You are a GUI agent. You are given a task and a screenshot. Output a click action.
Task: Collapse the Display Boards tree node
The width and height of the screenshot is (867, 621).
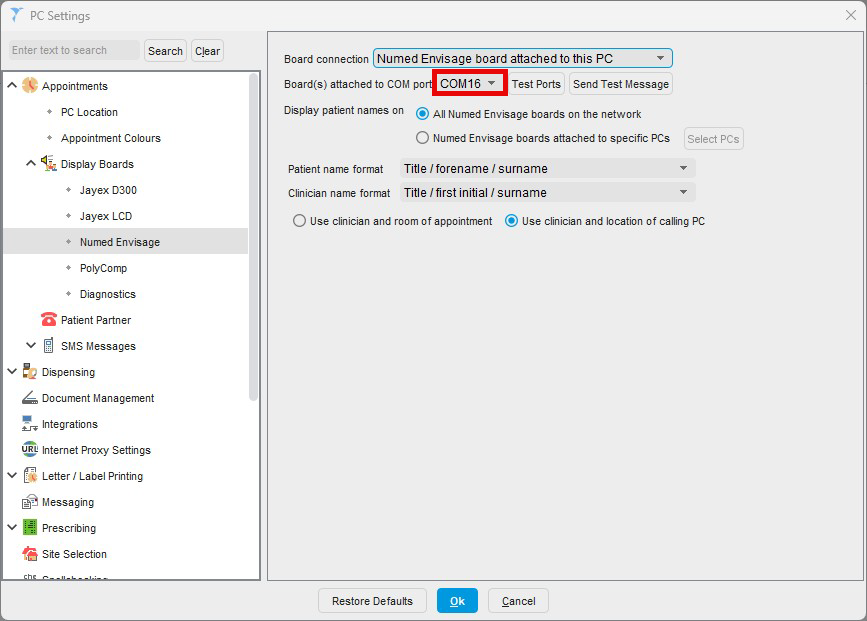[31, 164]
